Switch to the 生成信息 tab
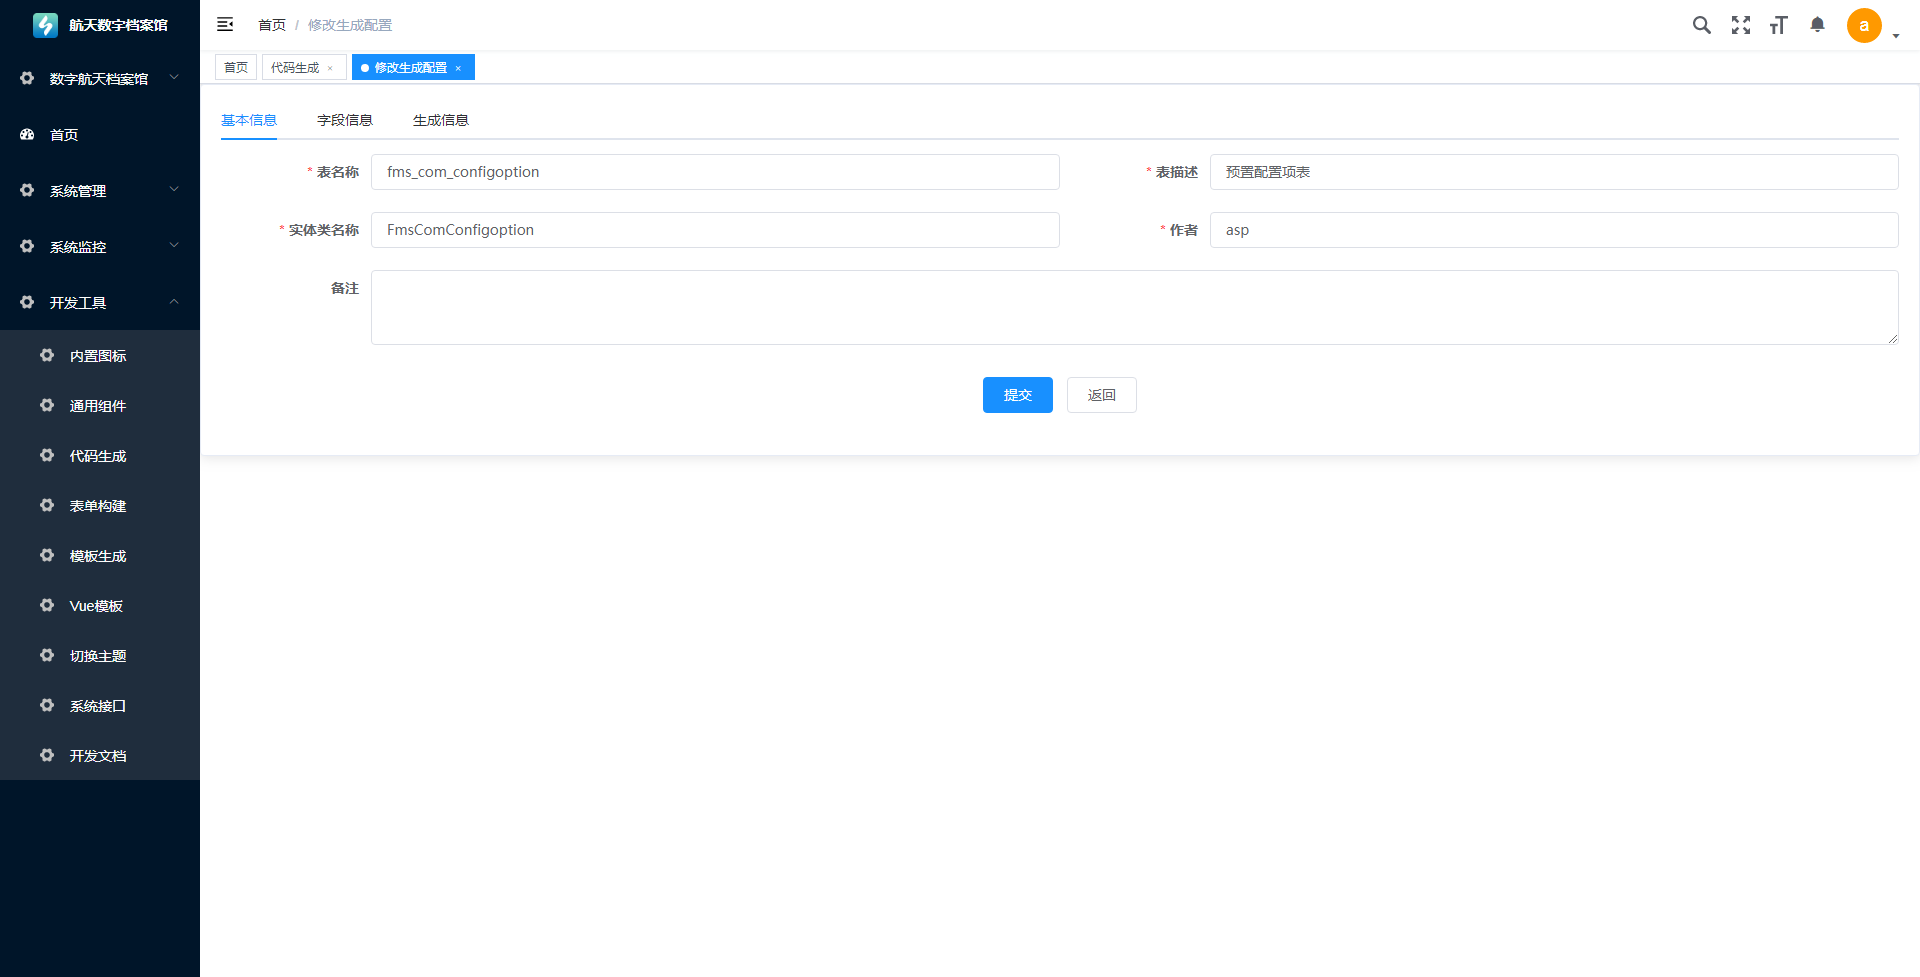Image resolution: width=1920 pixels, height=977 pixels. coord(441,120)
